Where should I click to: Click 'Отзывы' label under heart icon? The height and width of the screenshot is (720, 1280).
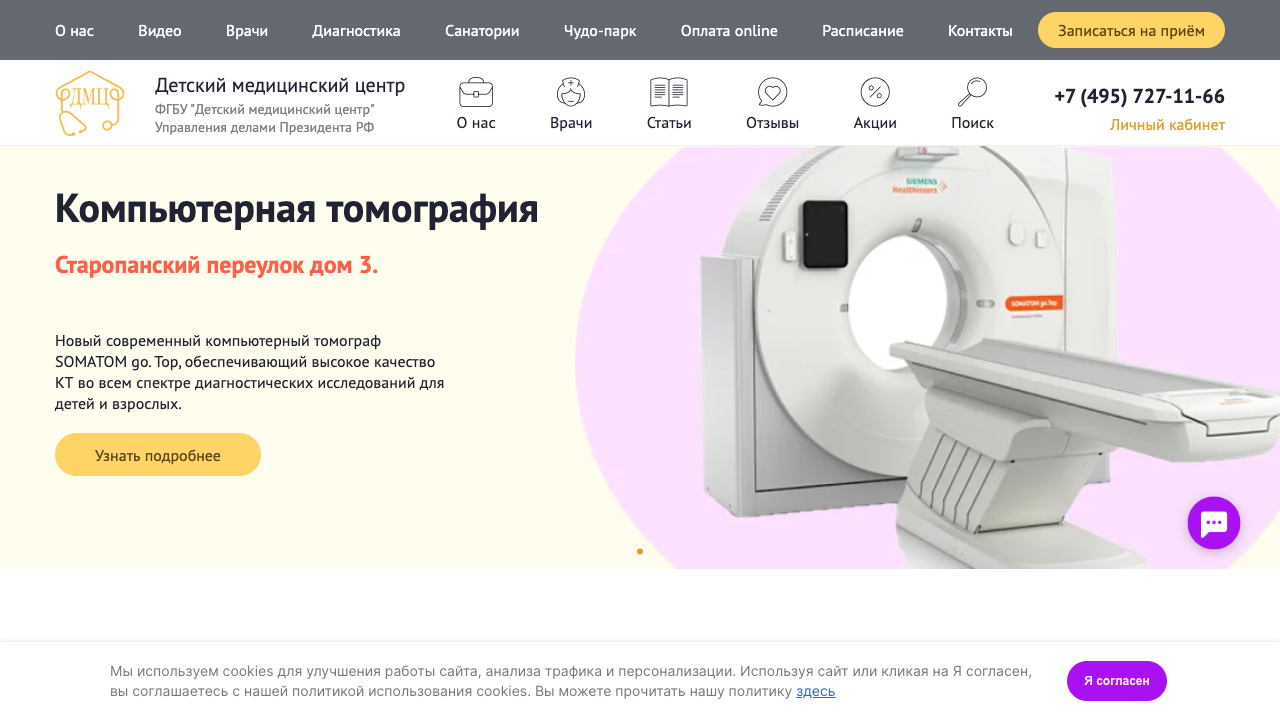[772, 123]
